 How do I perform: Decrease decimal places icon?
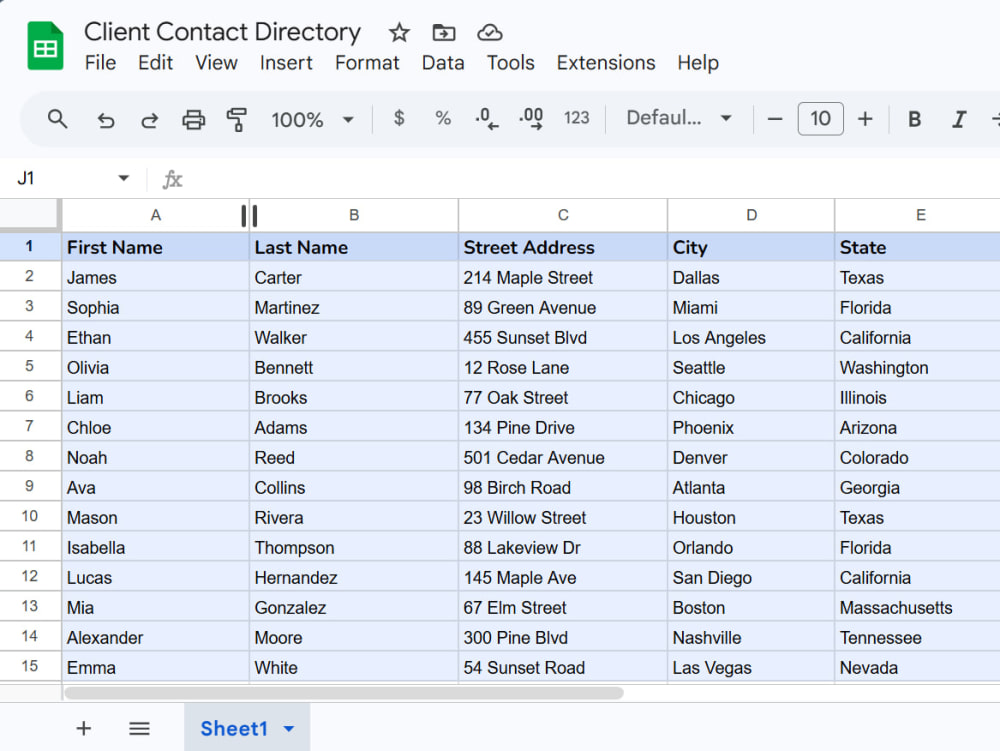pos(487,119)
